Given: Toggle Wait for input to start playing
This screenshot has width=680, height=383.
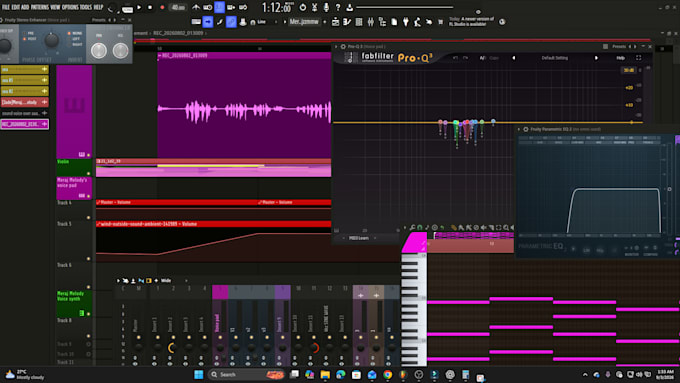Looking at the screenshot, I should pyautogui.click(x=208, y=7).
